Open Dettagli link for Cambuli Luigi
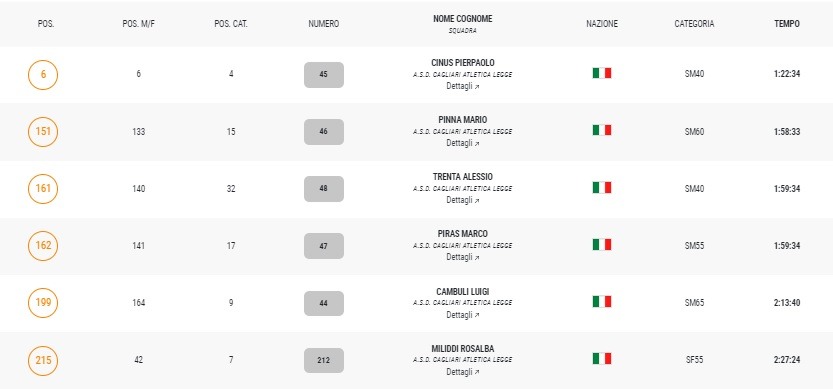Screen dimensions: 833x389 (x=462, y=315)
